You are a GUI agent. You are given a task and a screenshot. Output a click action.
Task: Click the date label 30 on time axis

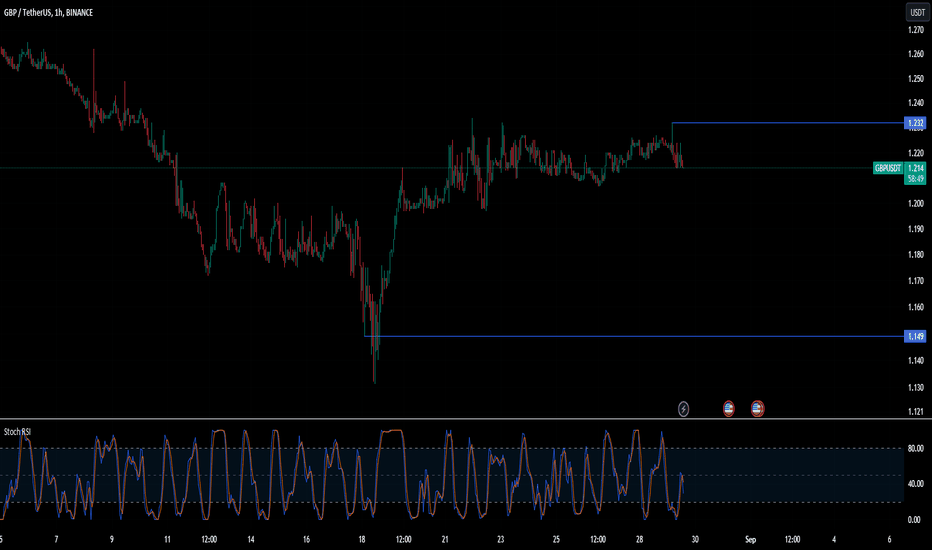click(695, 539)
